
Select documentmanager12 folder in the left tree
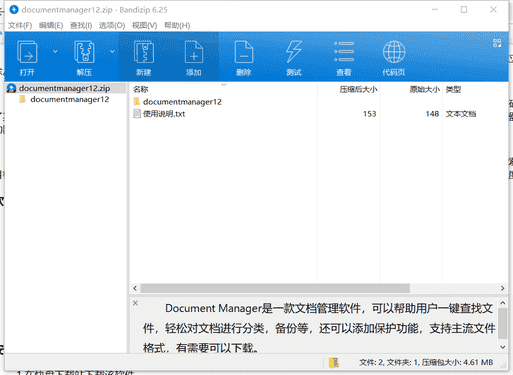[x=70, y=99]
